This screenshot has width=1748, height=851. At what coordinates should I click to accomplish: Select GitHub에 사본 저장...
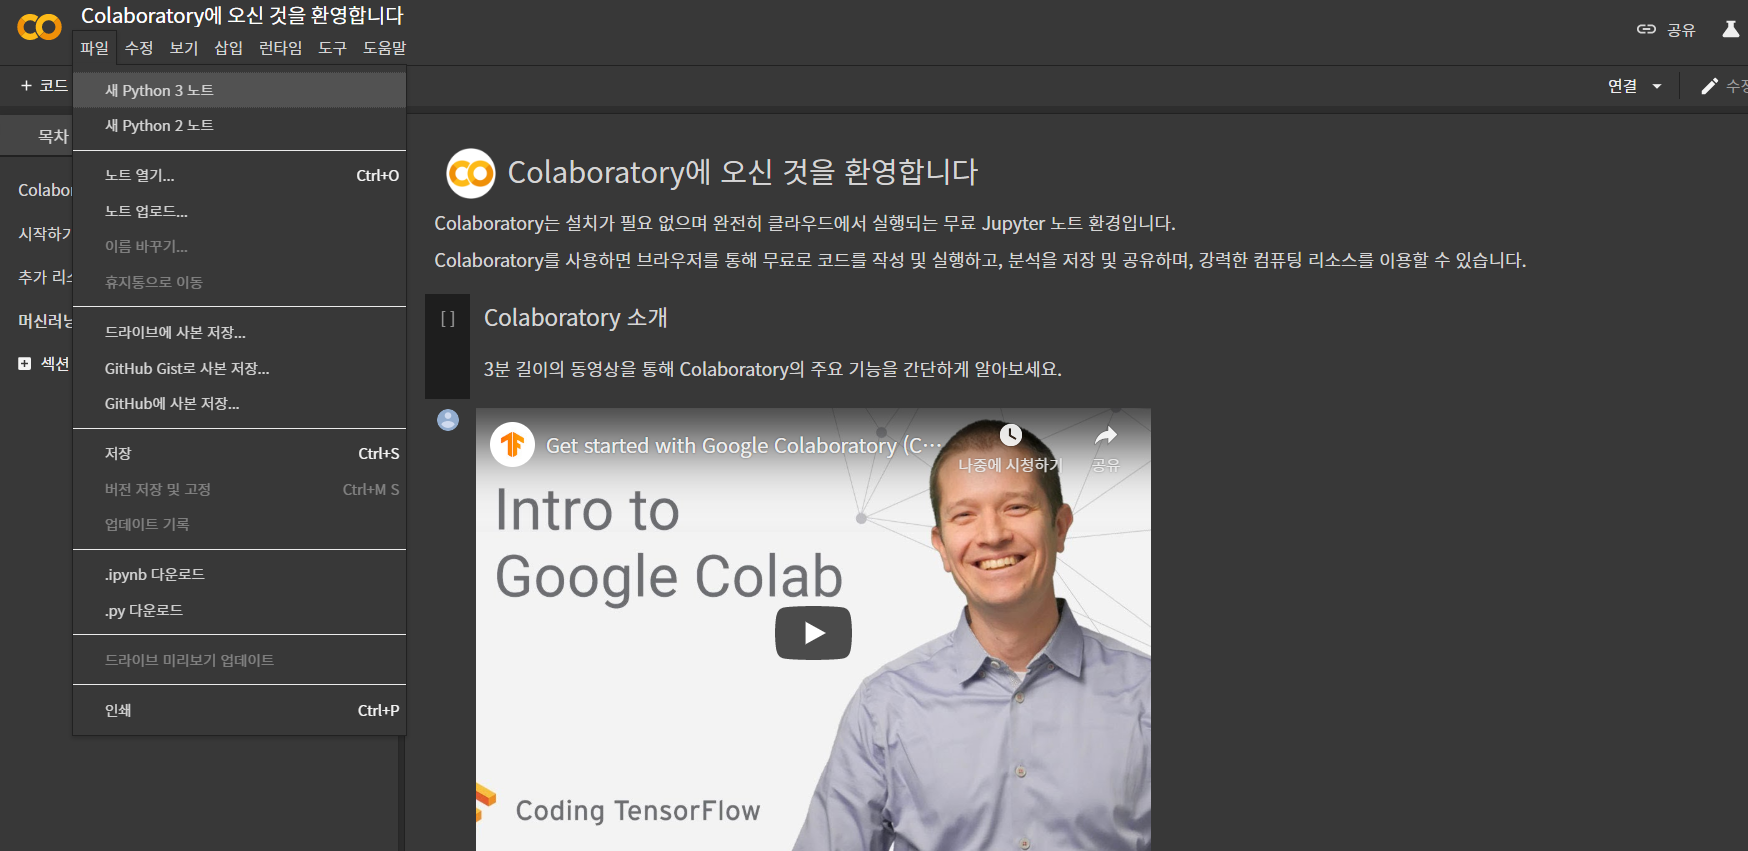[240, 403]
